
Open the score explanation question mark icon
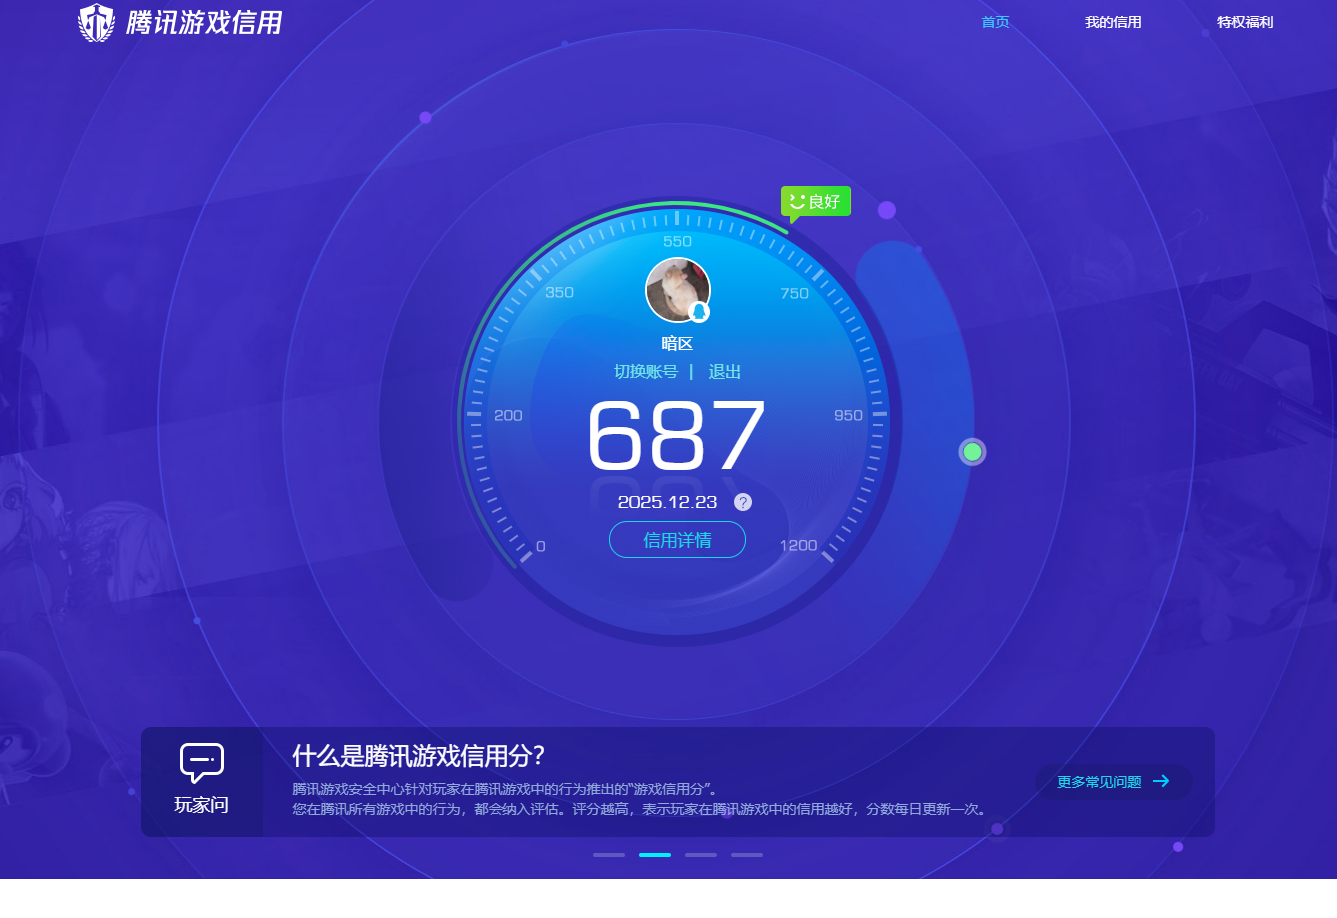click(742, 502)
